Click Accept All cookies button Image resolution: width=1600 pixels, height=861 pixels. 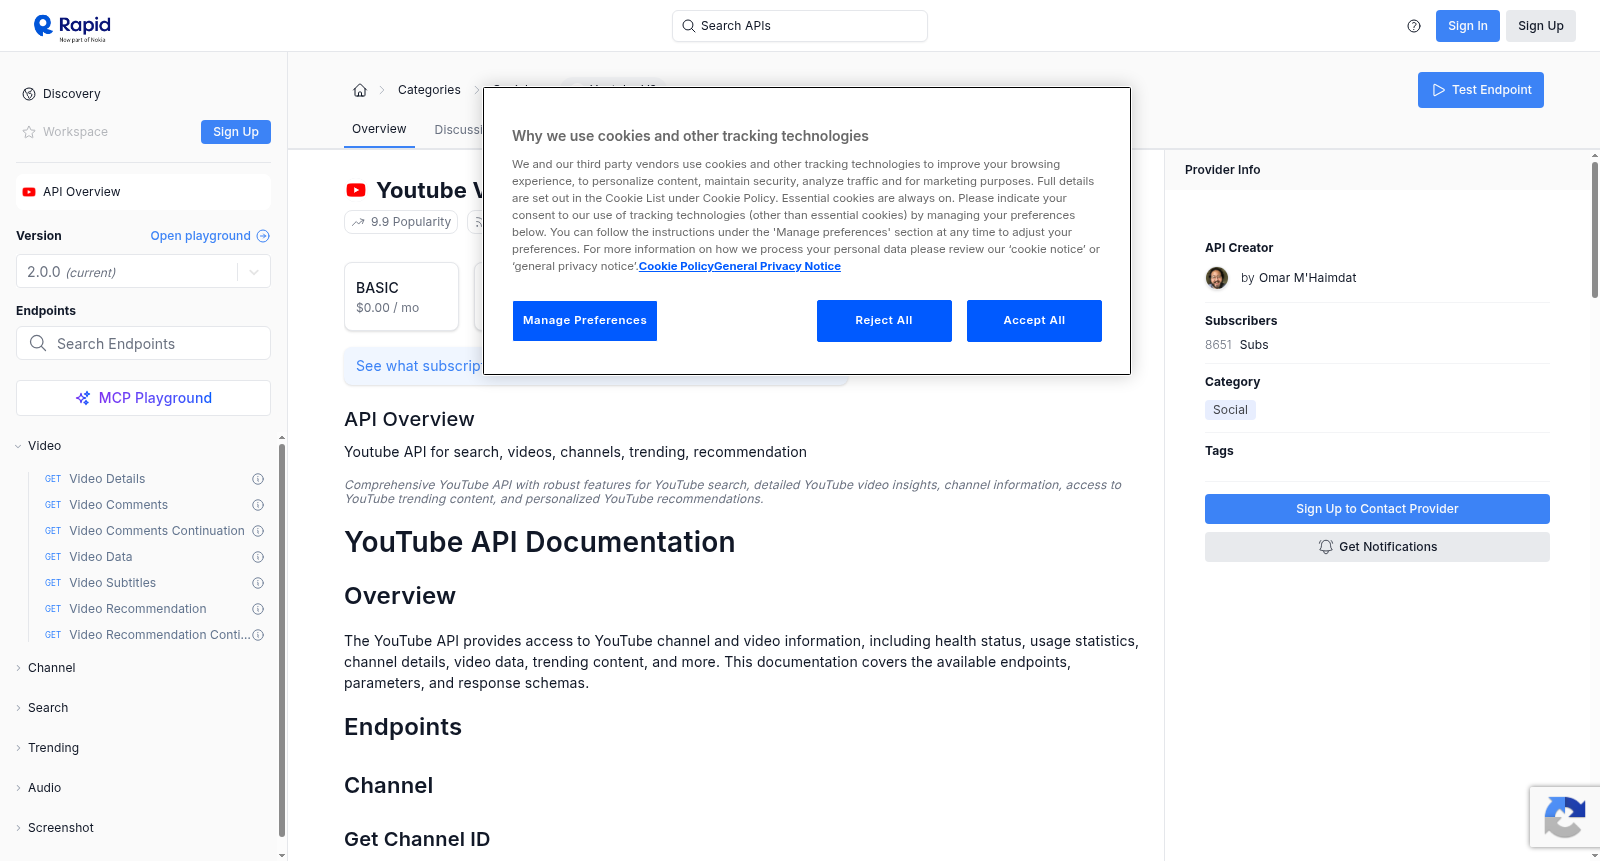click(1034, 321)
